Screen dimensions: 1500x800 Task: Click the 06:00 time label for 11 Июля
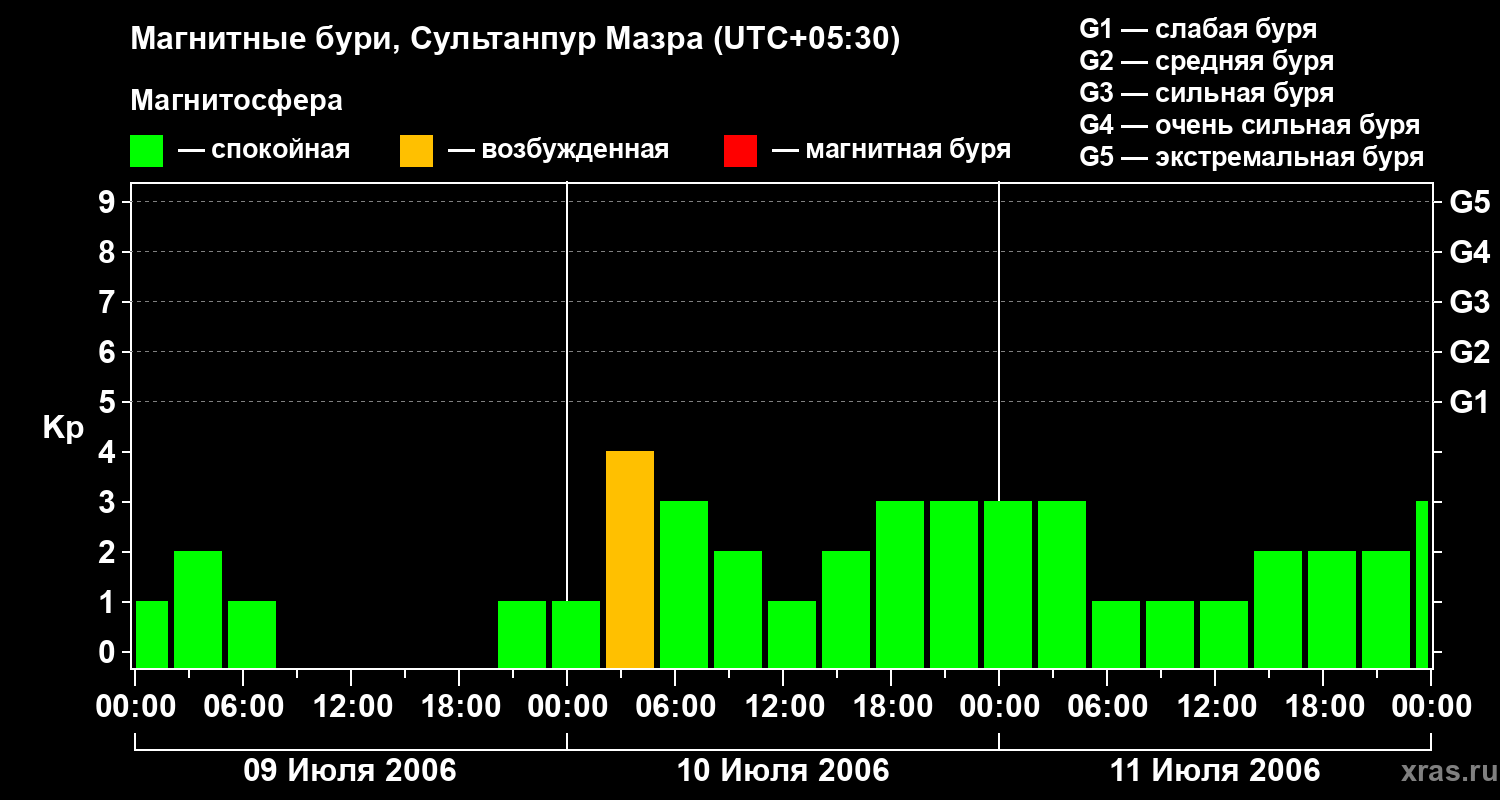(x=1107, y=707)
